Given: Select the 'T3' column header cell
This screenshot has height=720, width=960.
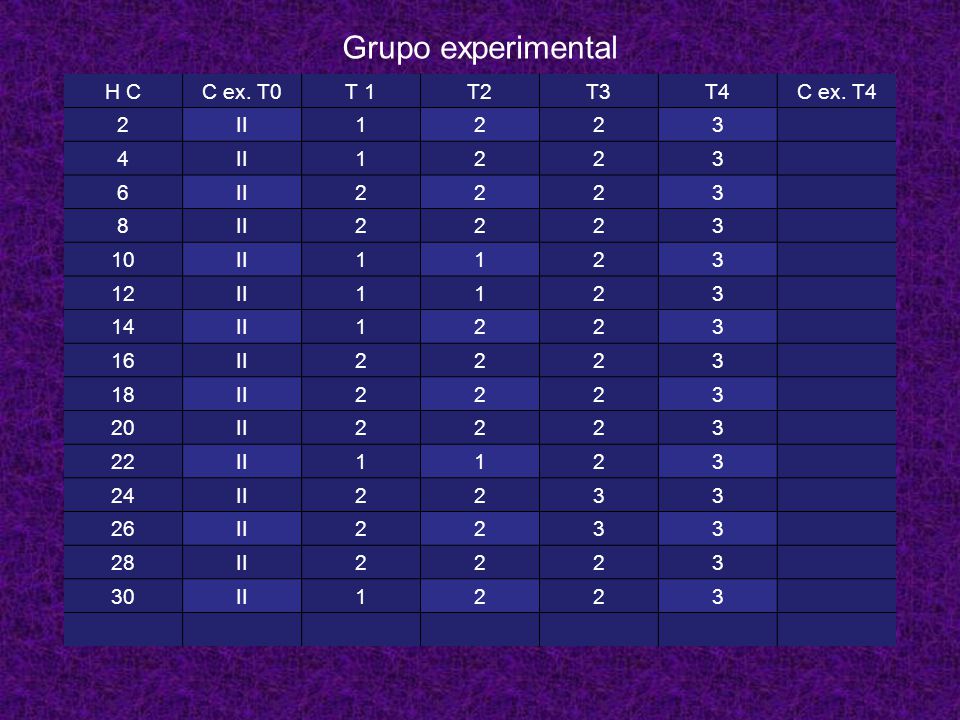Looking at the screenshot, I should point(598,91).
